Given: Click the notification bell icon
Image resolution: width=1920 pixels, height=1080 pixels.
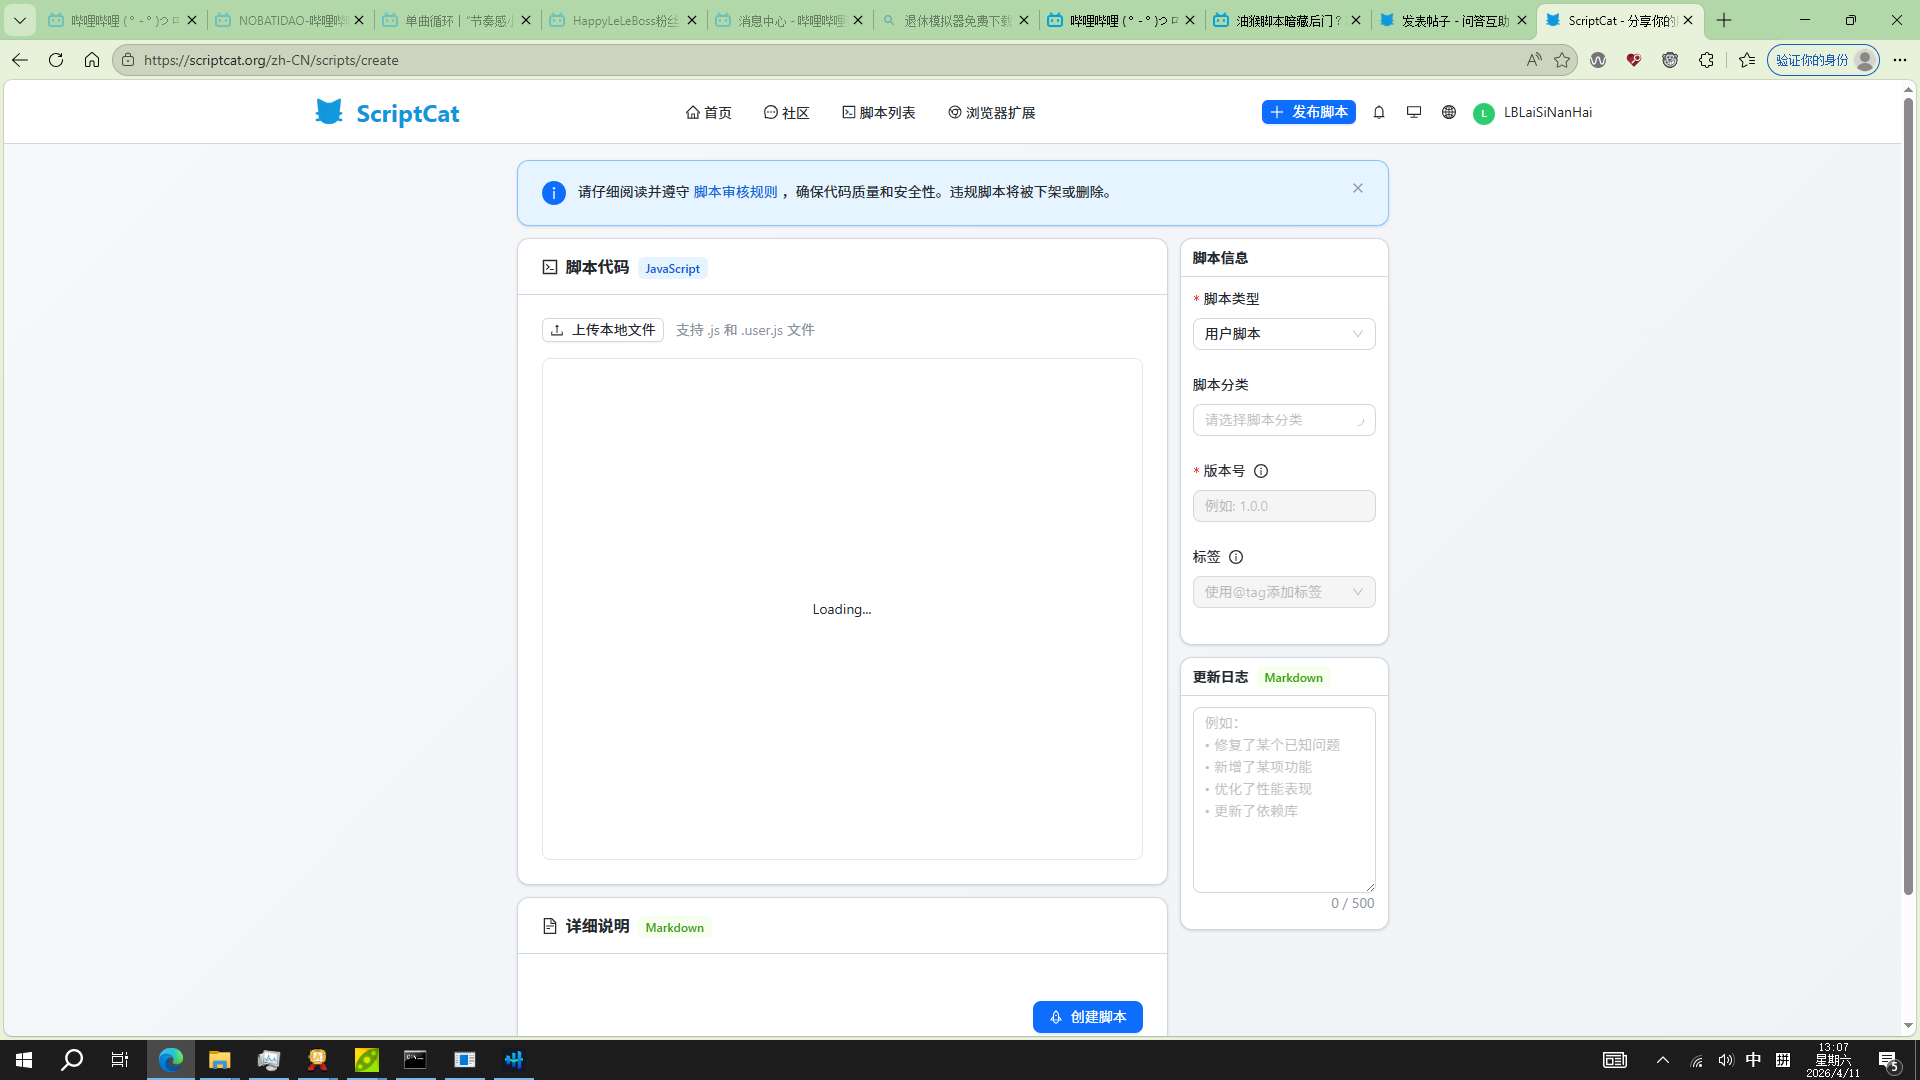Looking at the screenshot, I should tap(1379, 112).
